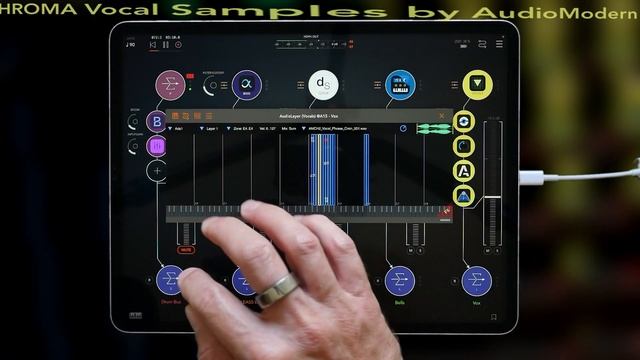The height and width of the screenshot is (360, 640).
Task: Open the pink bus source node
Action: [170, 85]
